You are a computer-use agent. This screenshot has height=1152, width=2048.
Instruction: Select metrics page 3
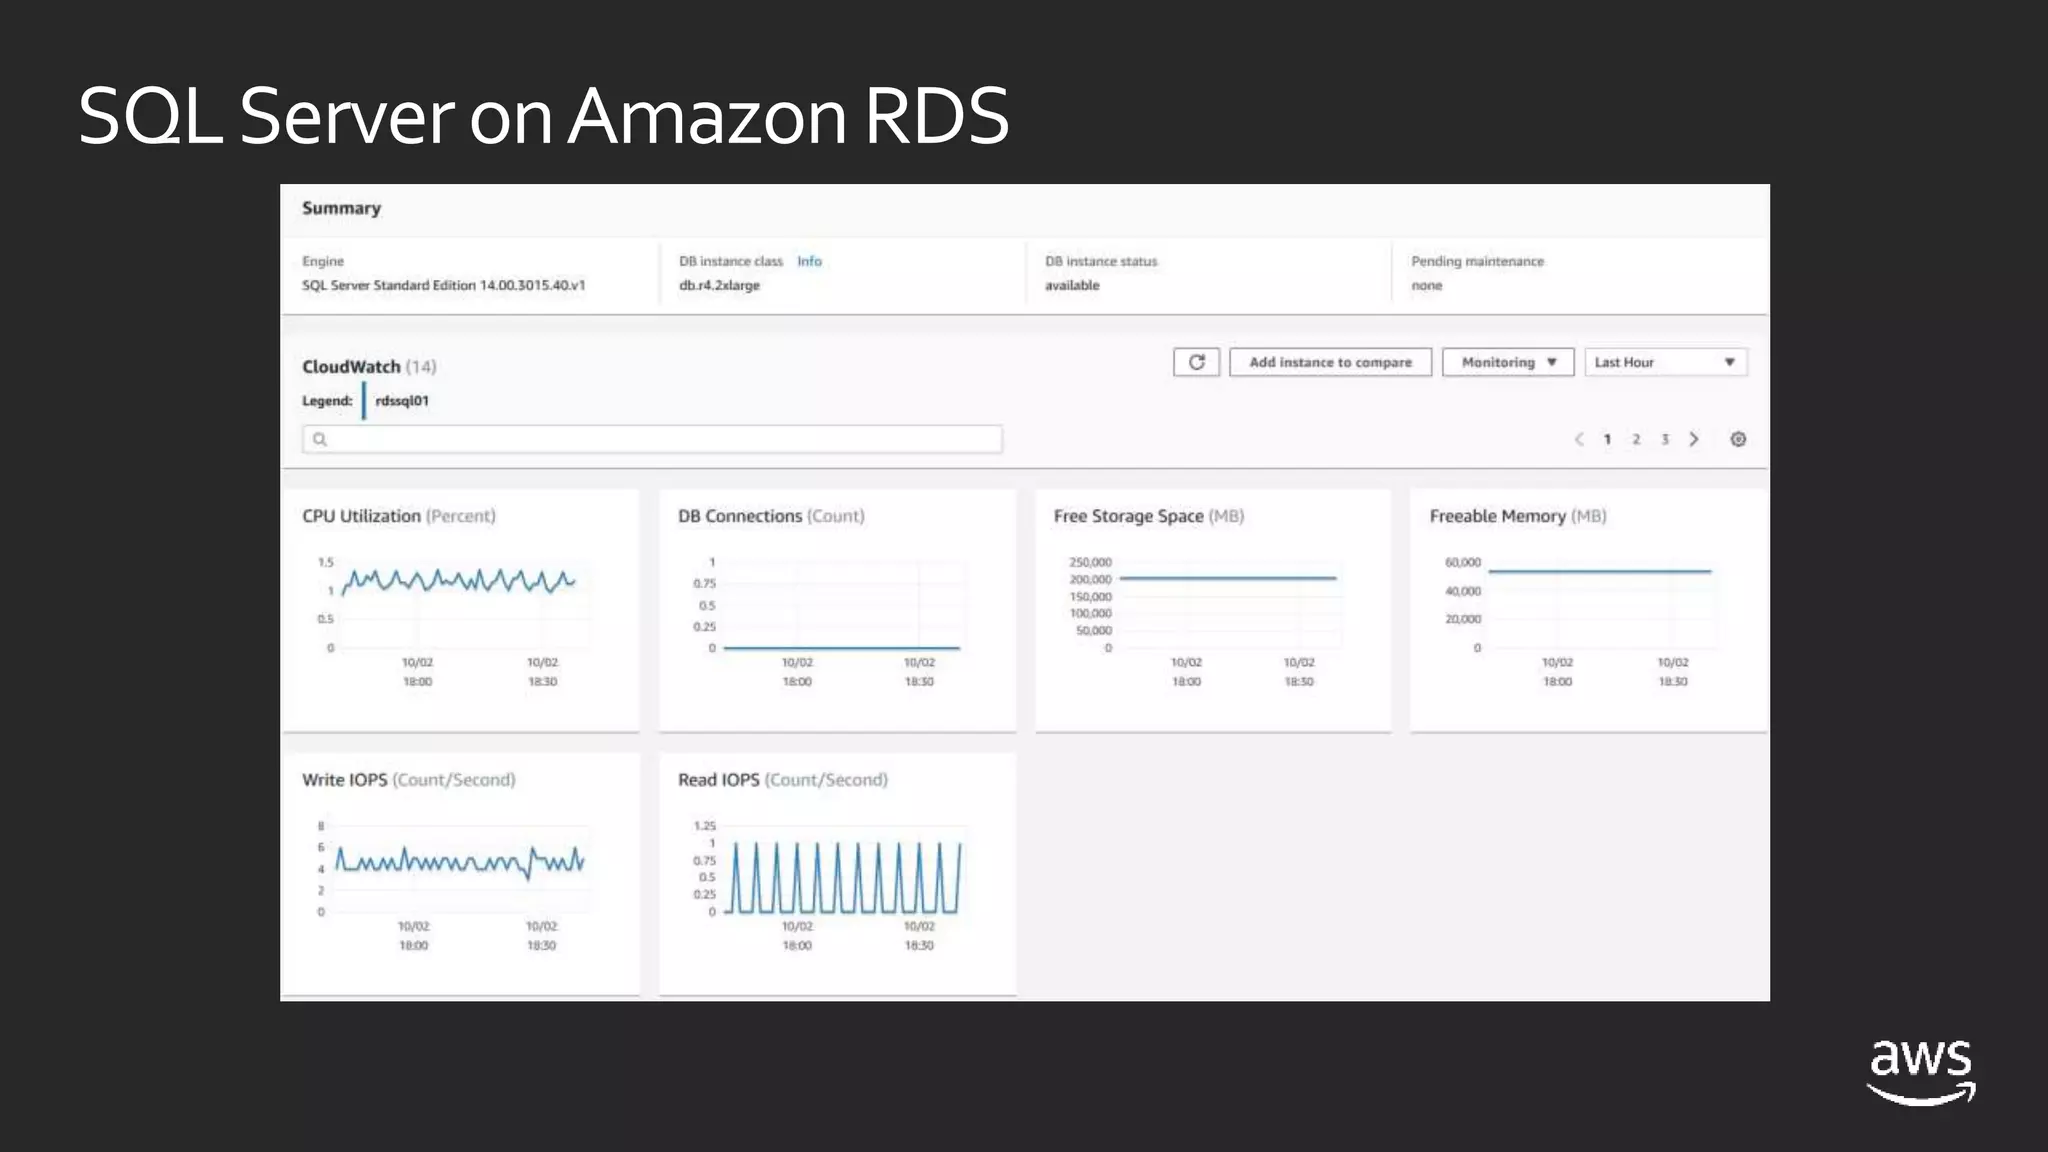pyautogui.click(x=1665, y=439)
